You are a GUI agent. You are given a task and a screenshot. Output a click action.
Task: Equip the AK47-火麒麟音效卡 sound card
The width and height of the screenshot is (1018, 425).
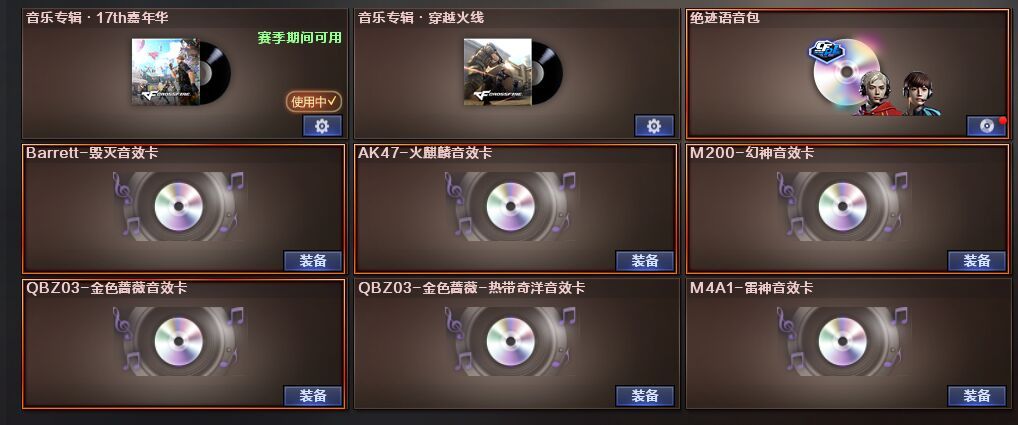tap(645, 261)
